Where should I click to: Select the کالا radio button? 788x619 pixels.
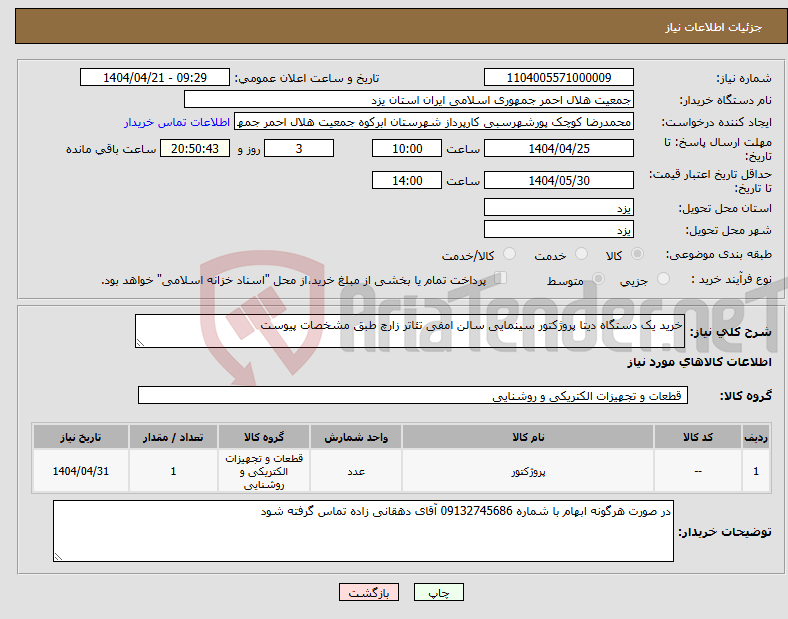pyautogui.click(x=637, y=254)
